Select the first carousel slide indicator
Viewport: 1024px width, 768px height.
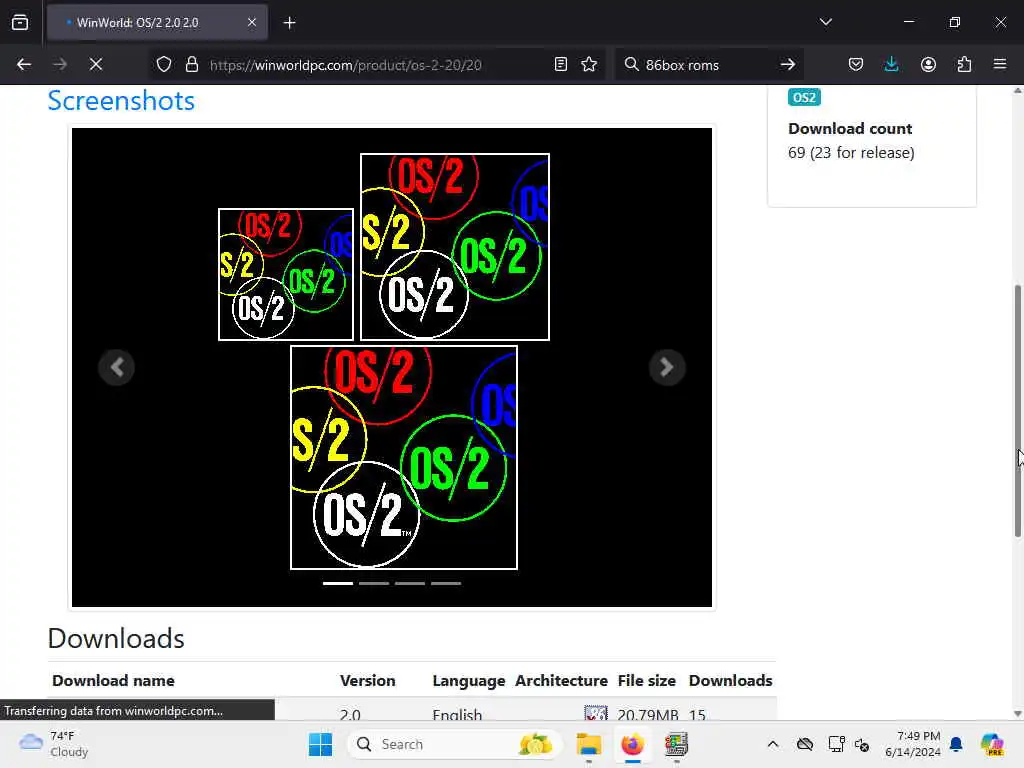click(x=338, y=583)
